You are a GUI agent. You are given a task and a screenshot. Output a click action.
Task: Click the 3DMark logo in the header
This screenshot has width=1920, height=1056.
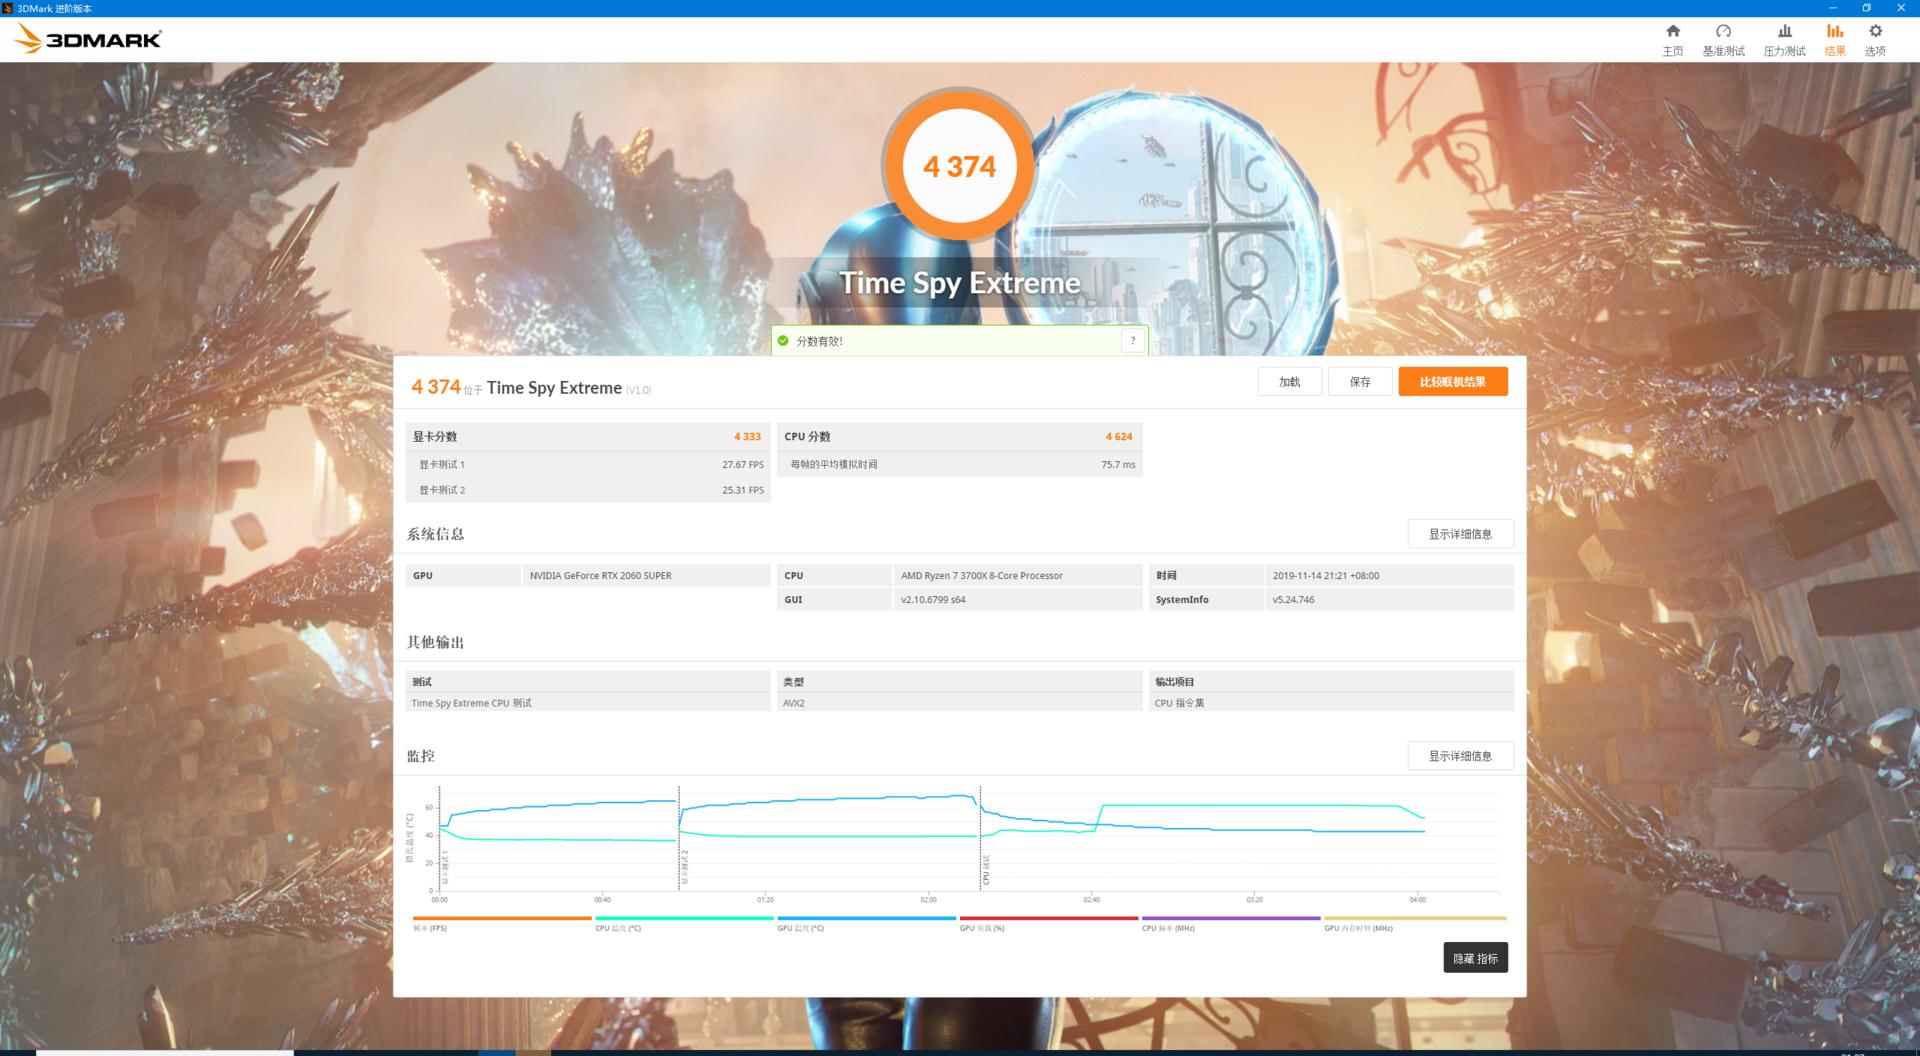click(88, 39)
